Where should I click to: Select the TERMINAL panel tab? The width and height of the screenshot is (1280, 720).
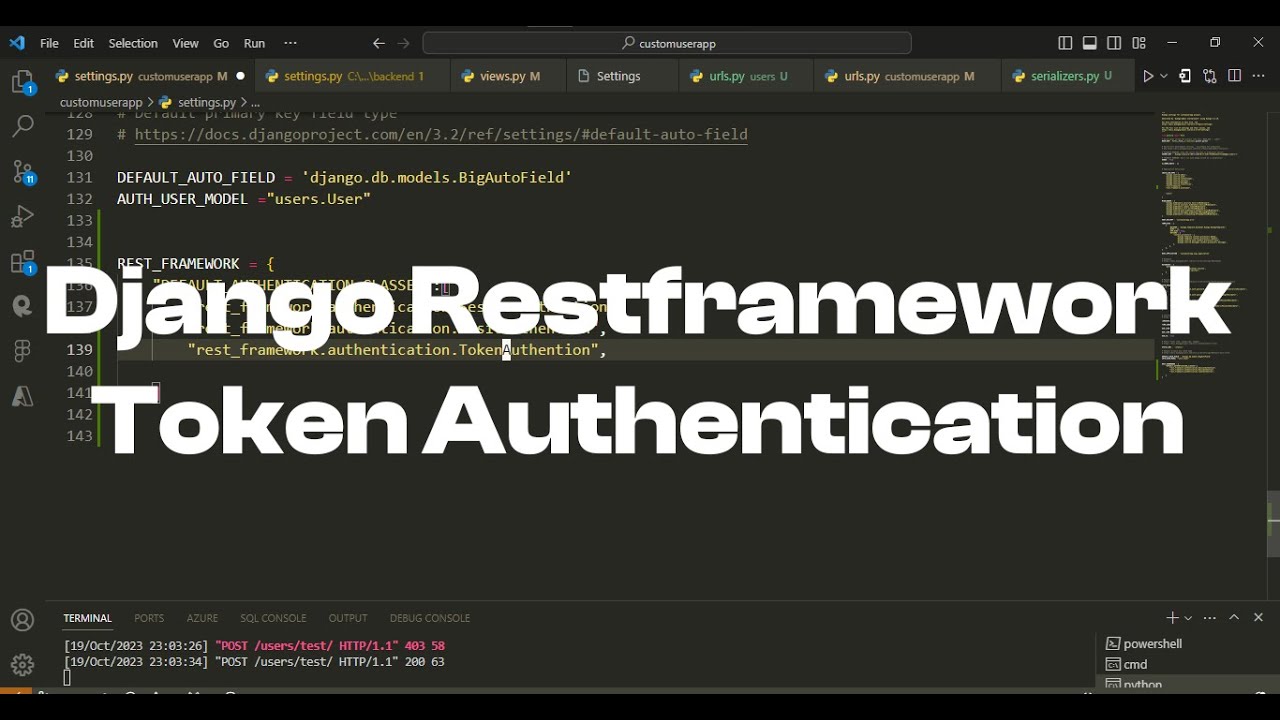(x=88, y=618)
